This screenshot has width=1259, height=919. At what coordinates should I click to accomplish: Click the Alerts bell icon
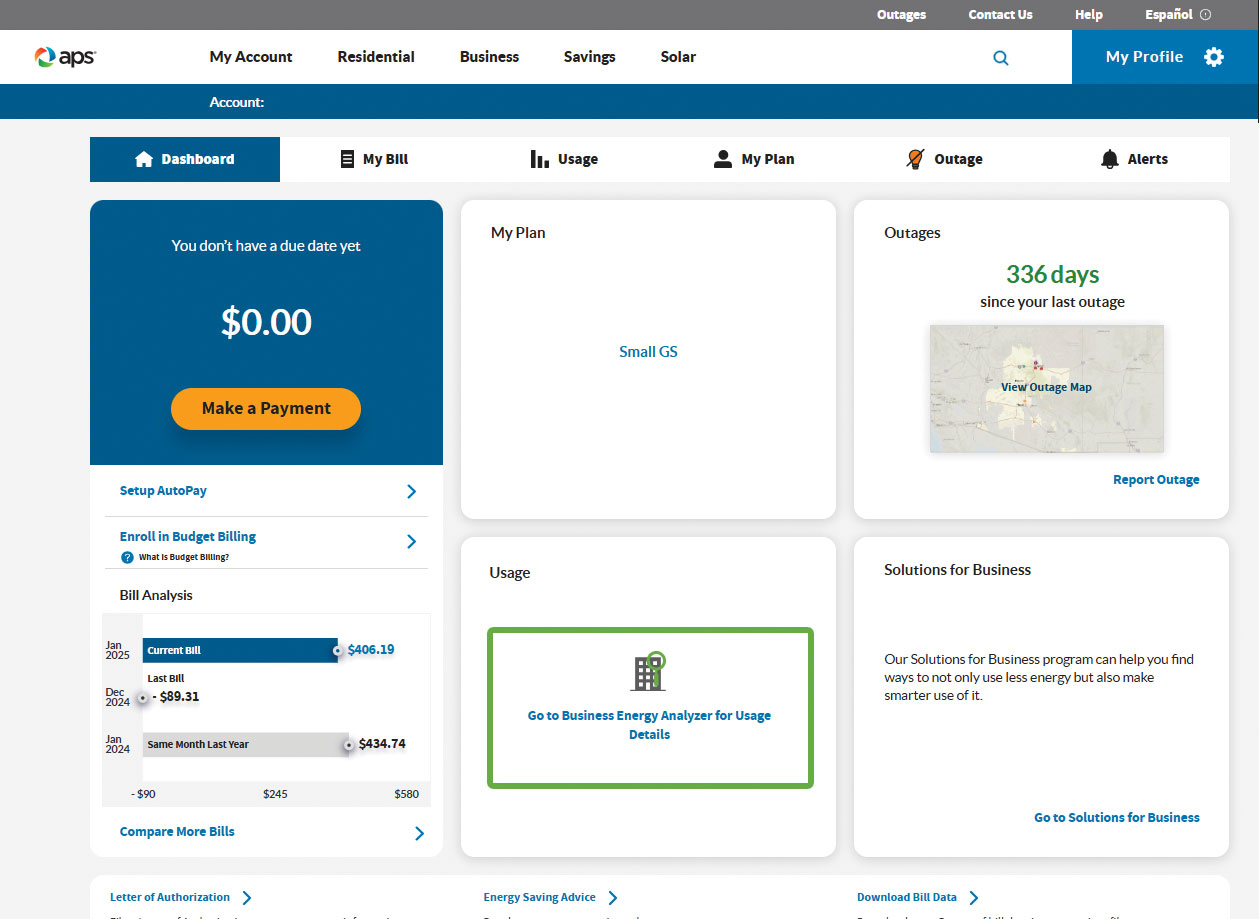click(1109, 159)
